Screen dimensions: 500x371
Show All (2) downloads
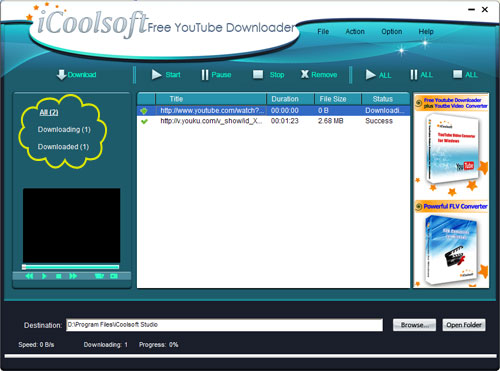click(49, 112)
